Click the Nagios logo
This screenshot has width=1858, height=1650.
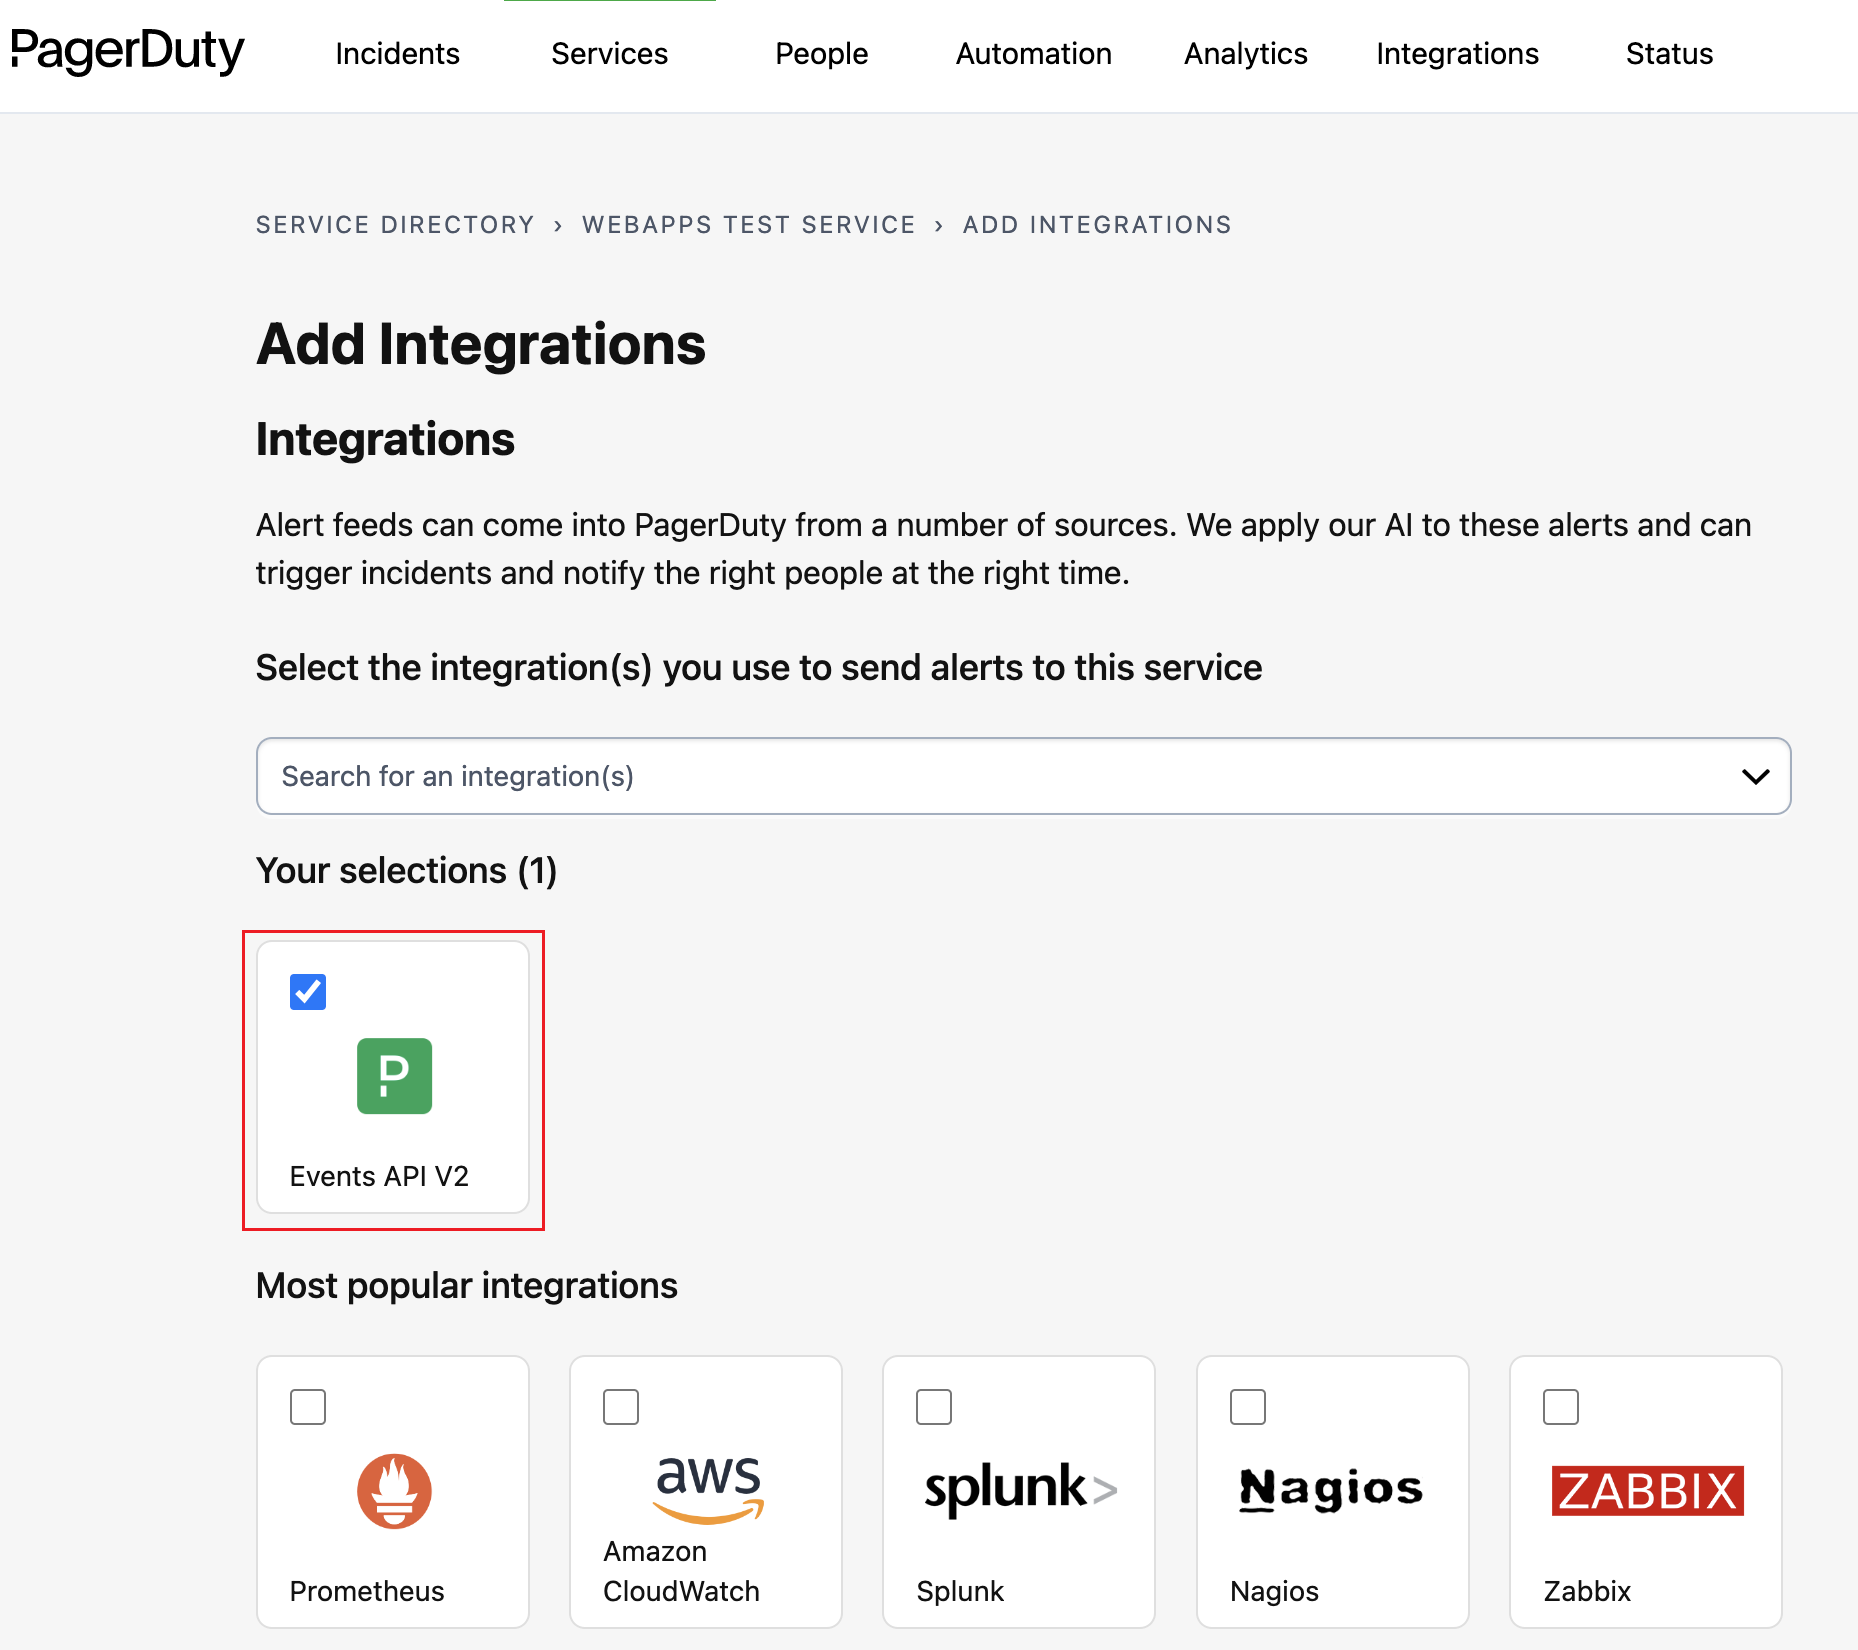1331,1489
